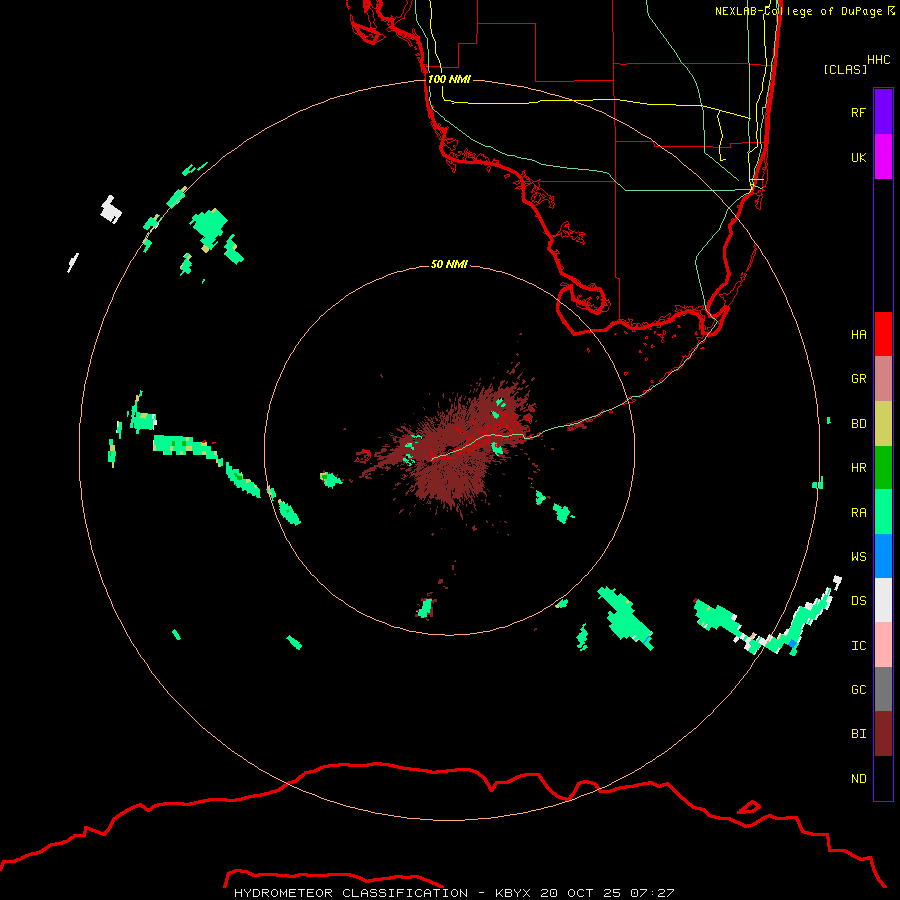
Task: Click the "HHC" product label
Action: coord(879,60)
